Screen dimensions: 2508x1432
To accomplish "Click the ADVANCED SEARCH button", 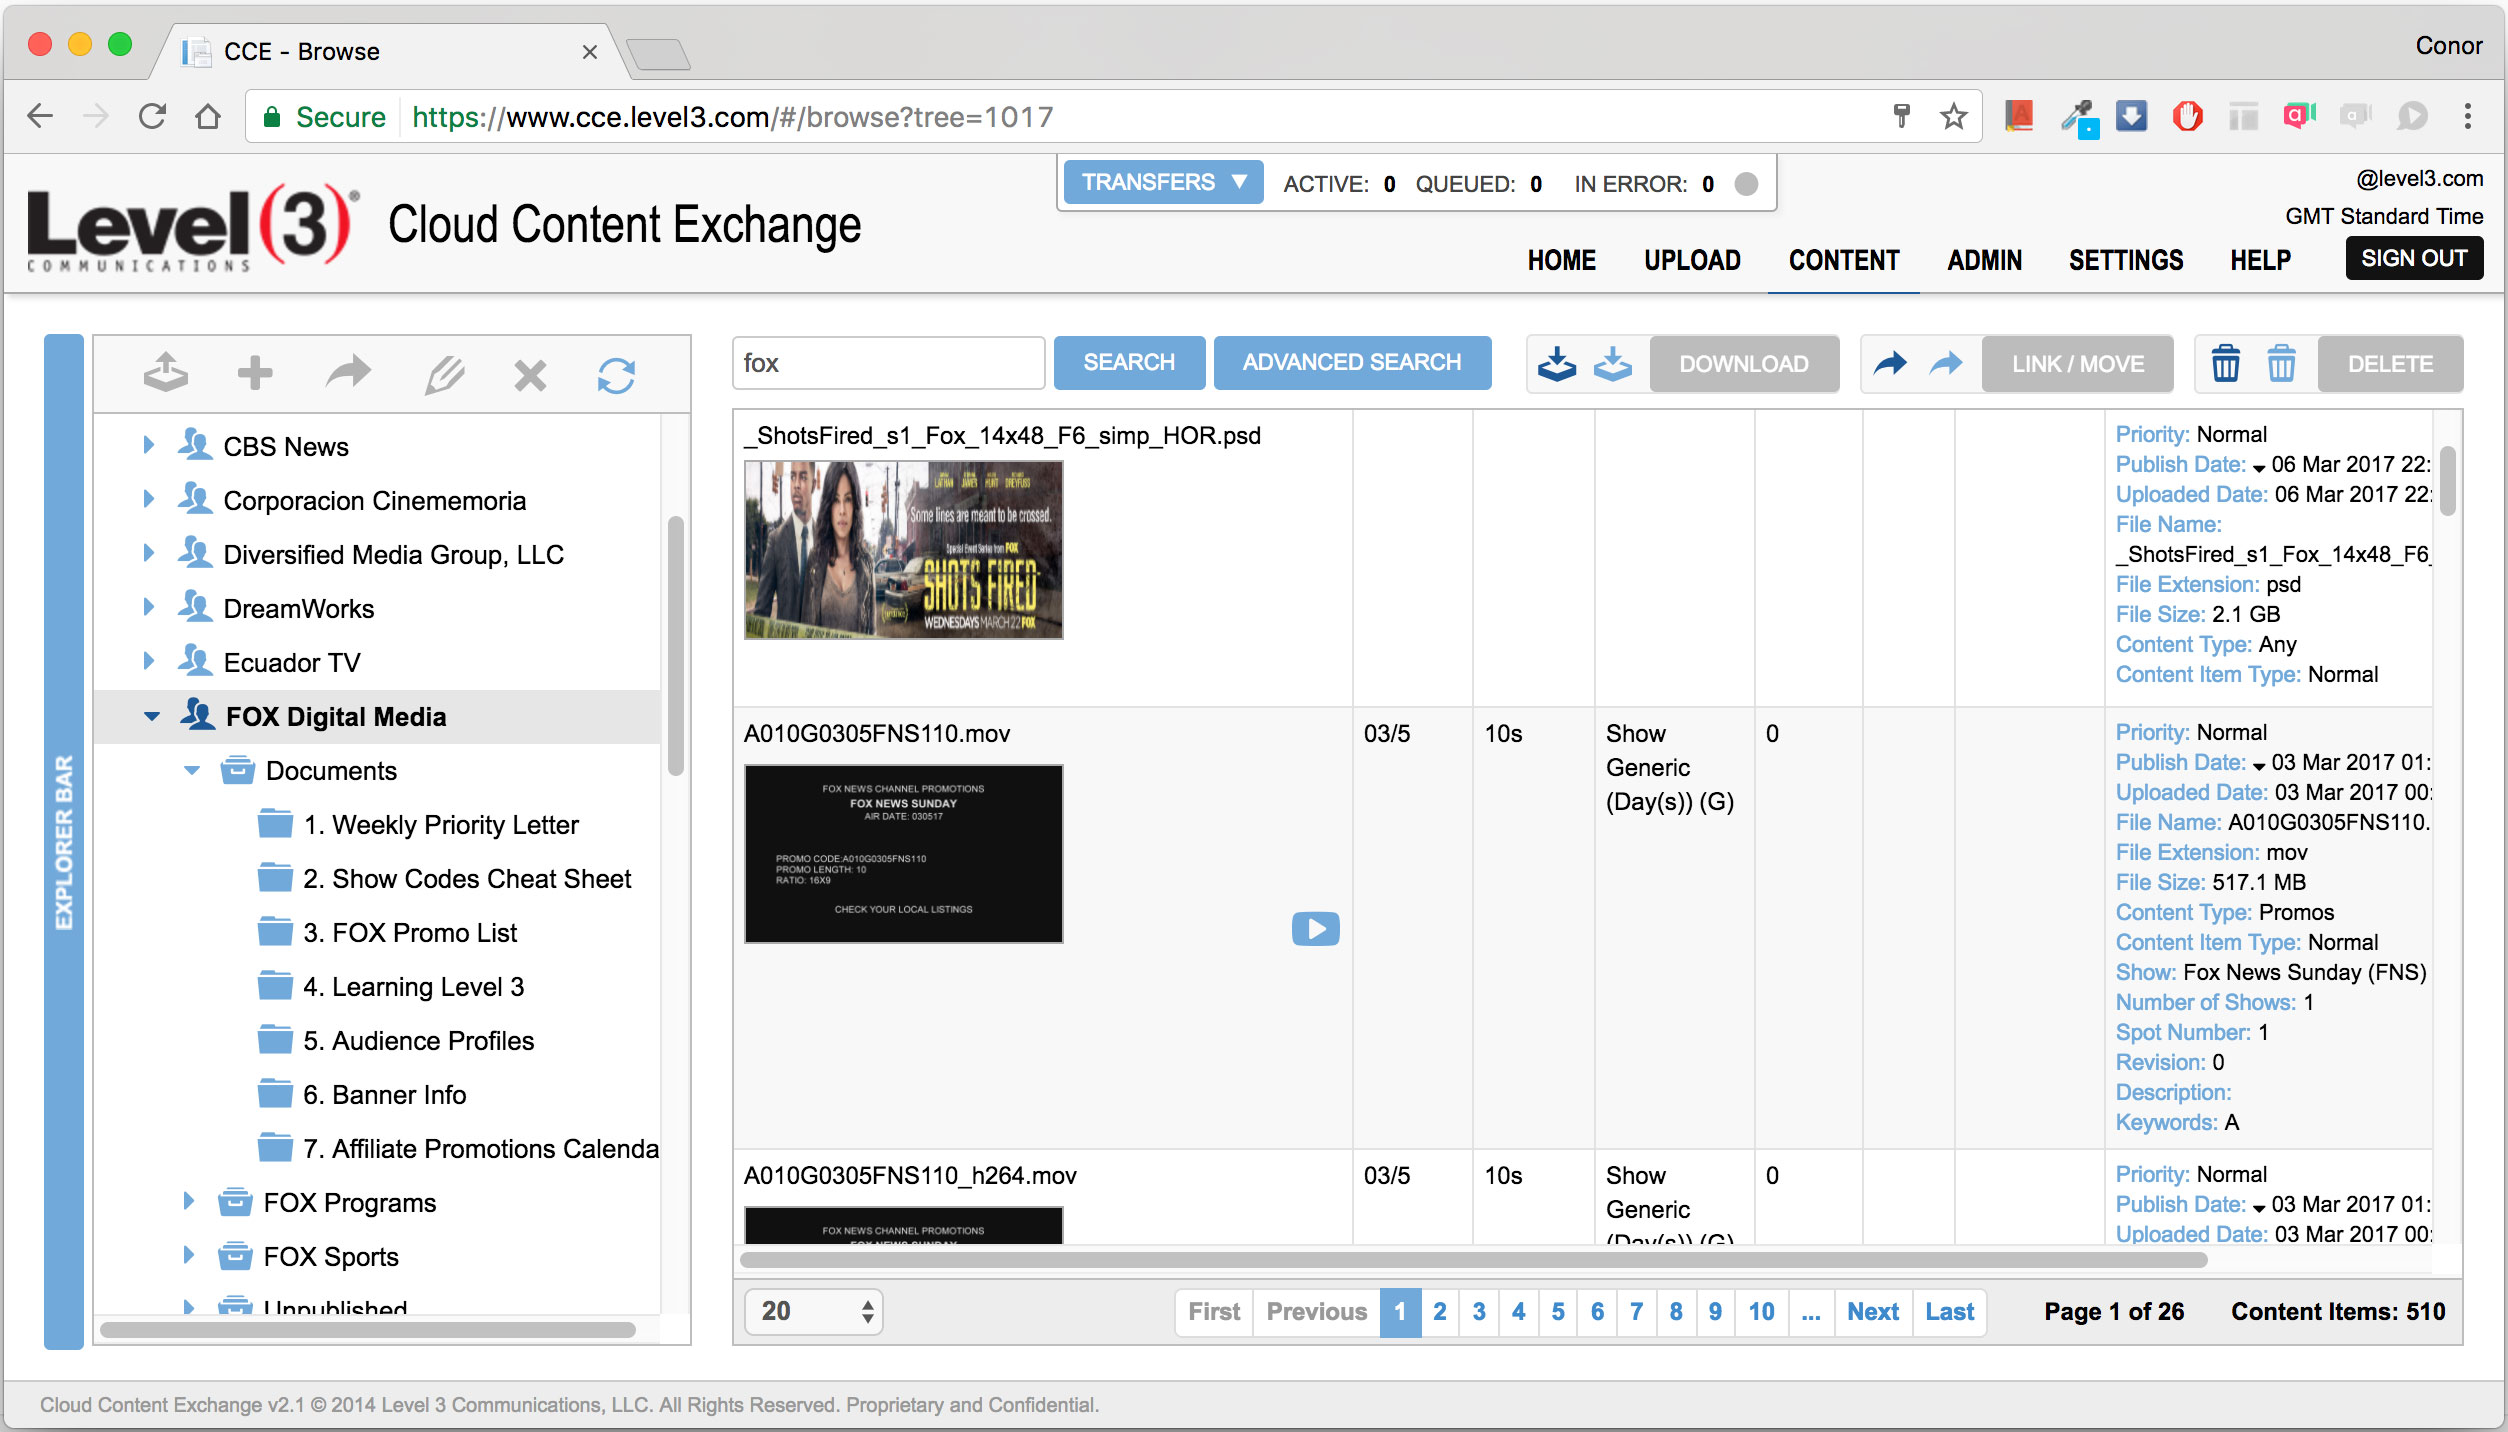I will 1352,362.
